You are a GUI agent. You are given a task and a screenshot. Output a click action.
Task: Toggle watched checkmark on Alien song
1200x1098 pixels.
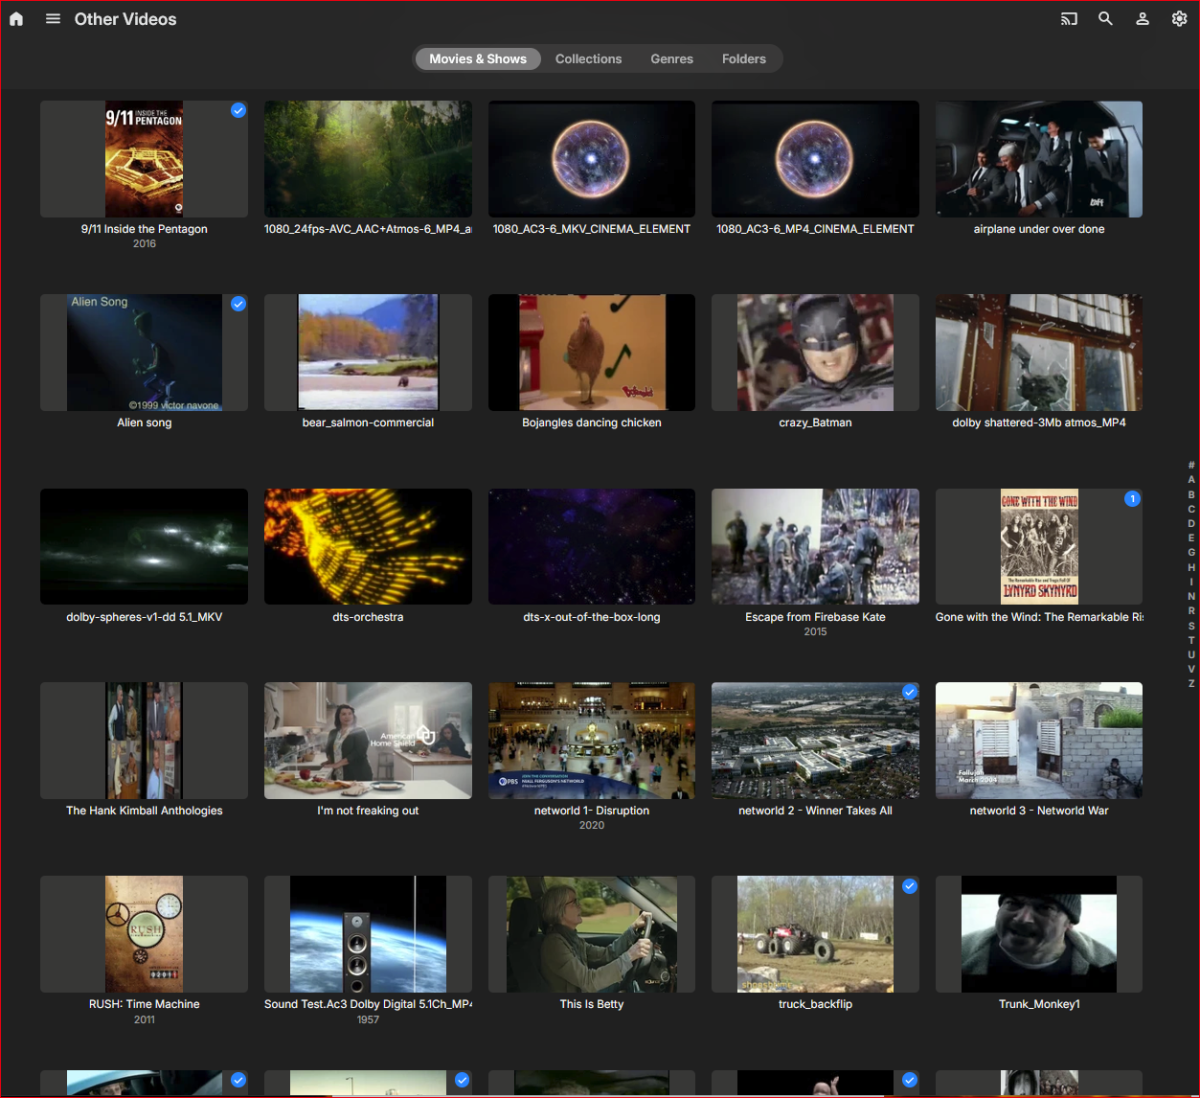coord(238,304)
